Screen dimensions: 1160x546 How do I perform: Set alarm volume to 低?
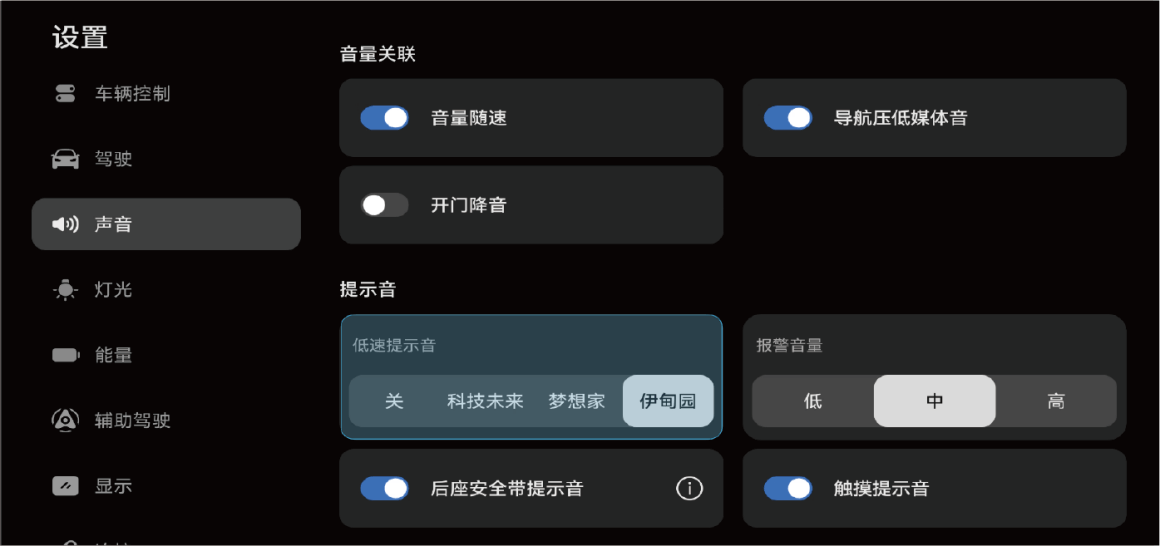coord(813,401)
